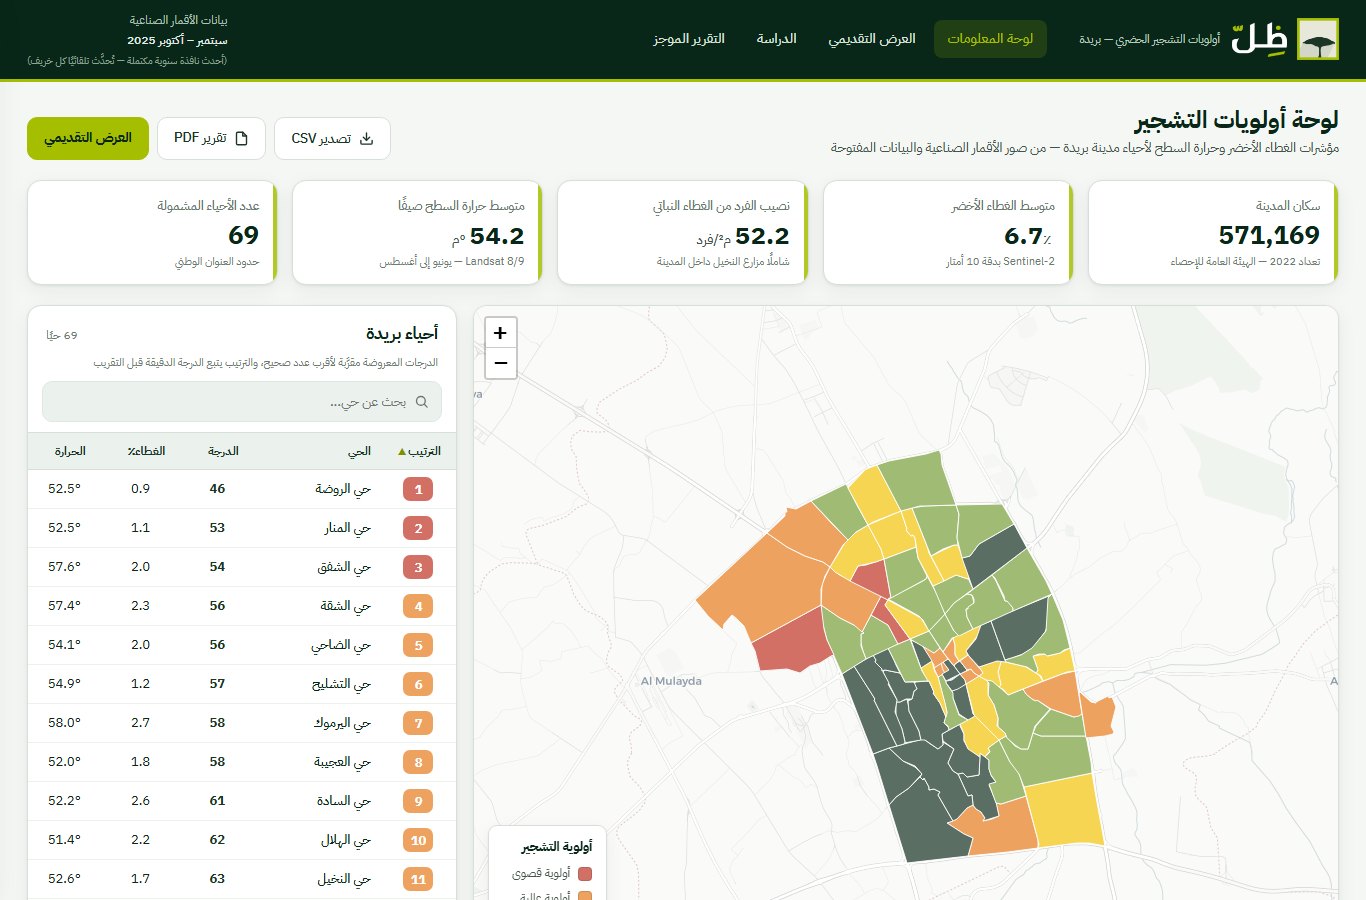Click rank badge 4 for حي الشقة
This screenshot has height=900, width=1366.
[418, 606]
